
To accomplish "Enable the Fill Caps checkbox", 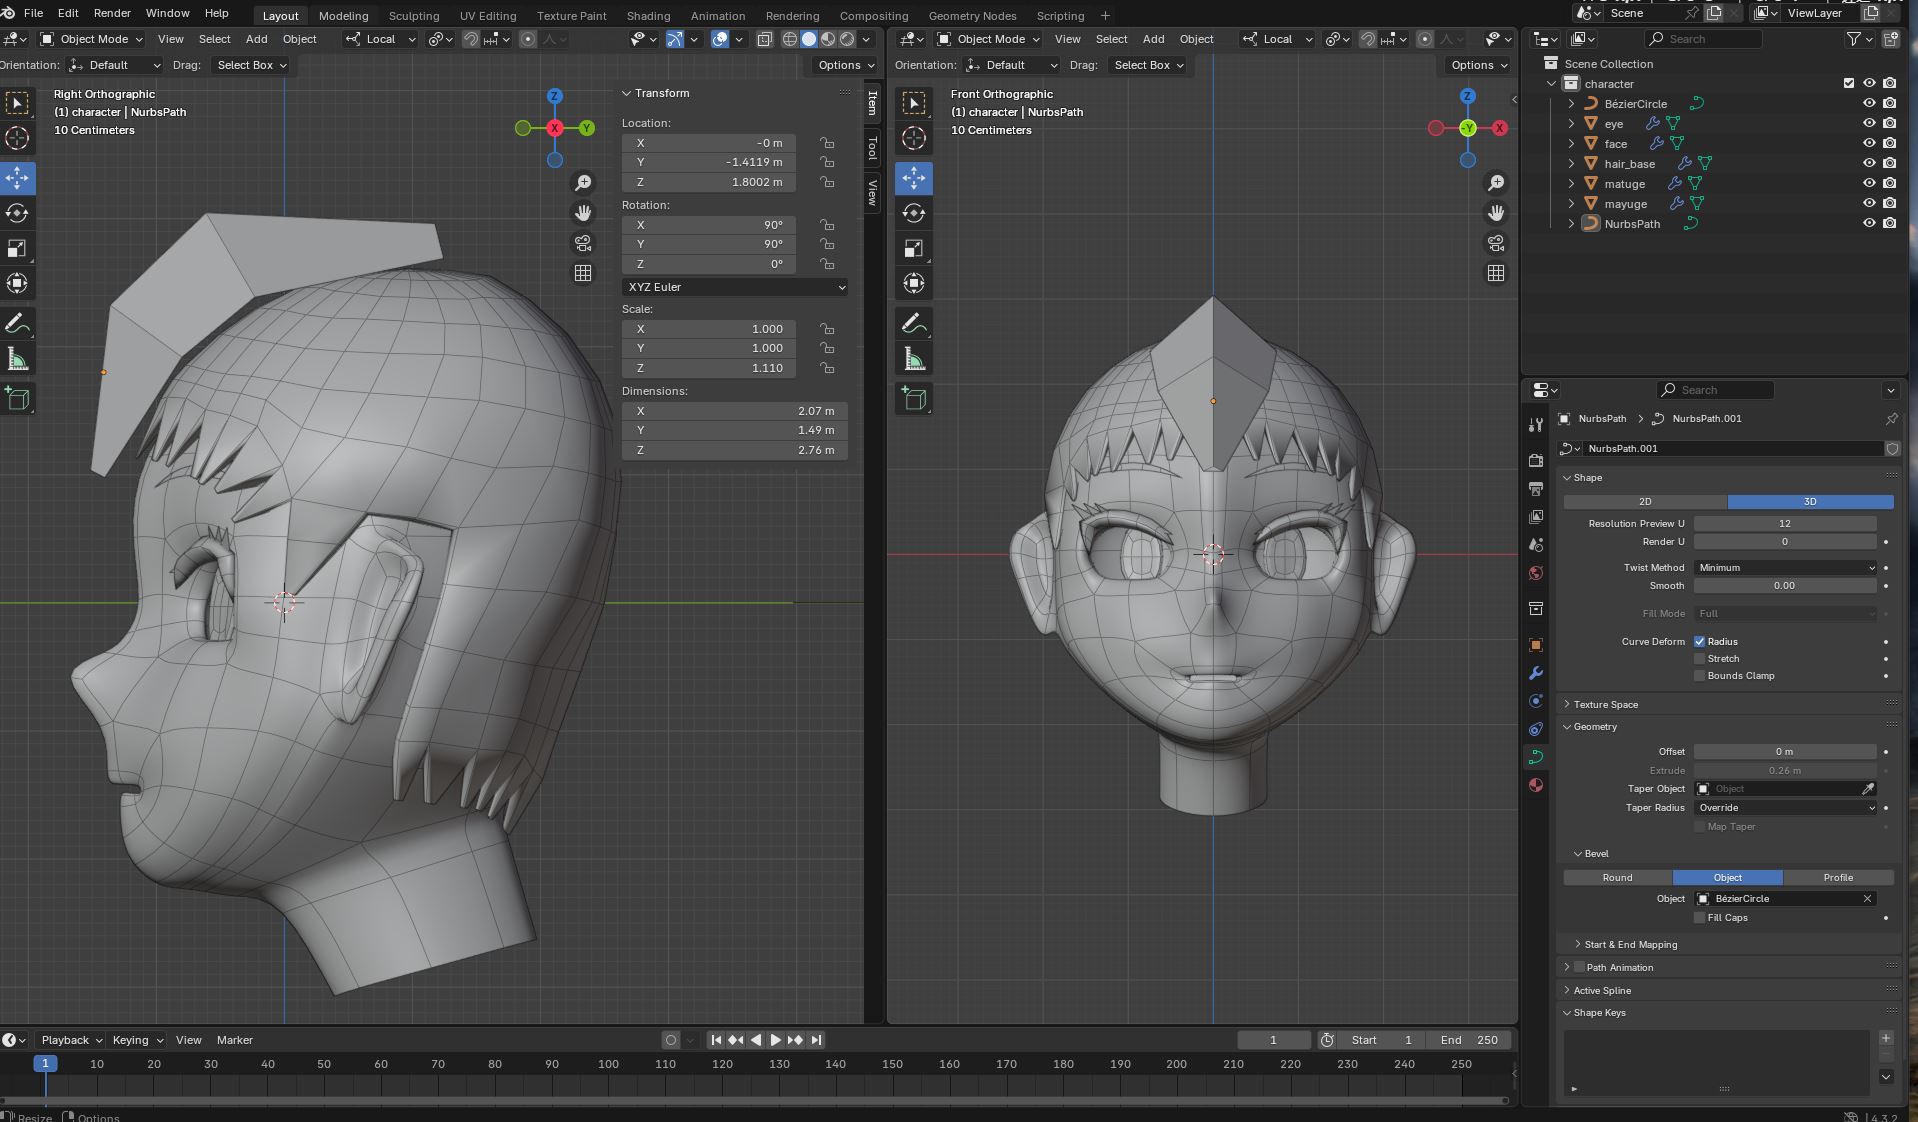I will [x=1699, y=918].
